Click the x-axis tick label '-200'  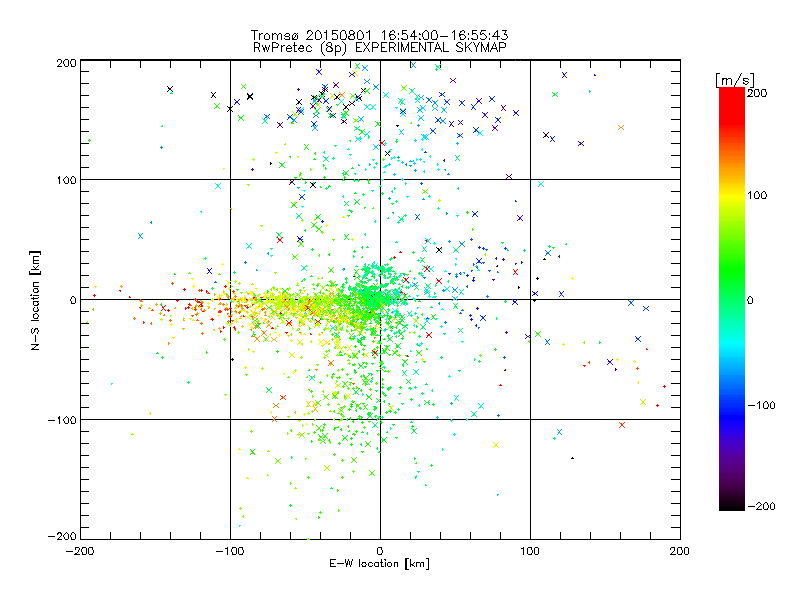80,551
